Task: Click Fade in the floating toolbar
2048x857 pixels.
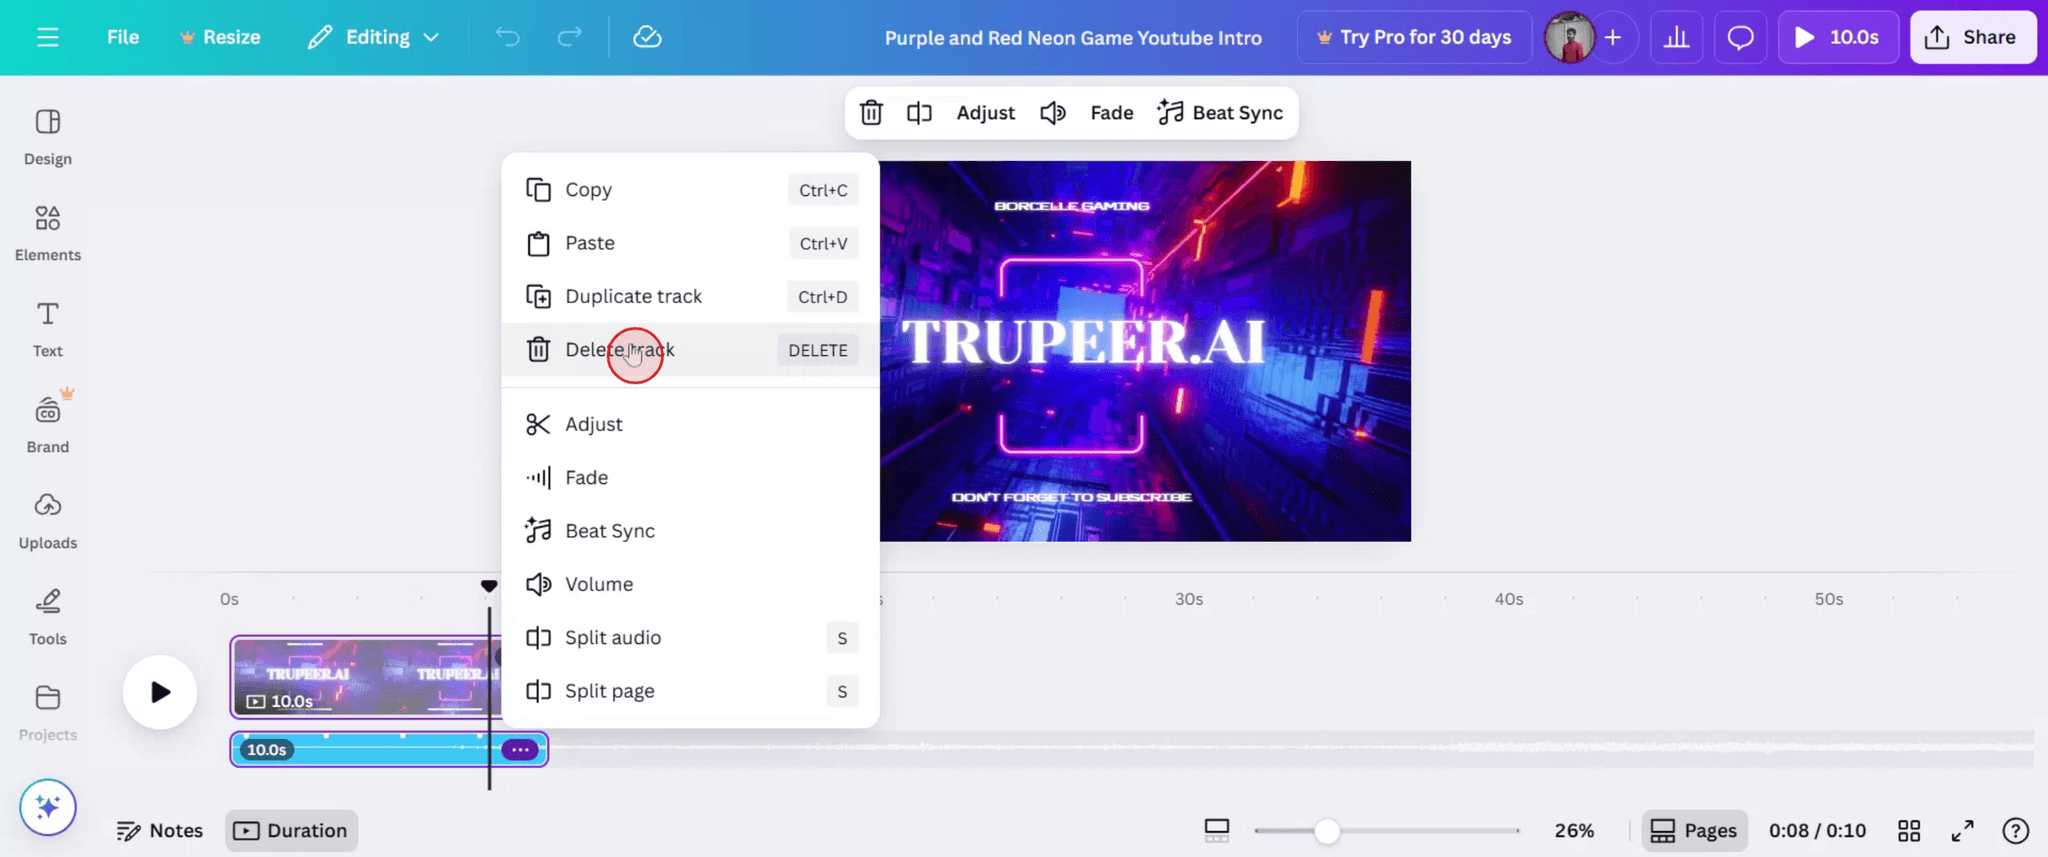Action: point(1112,113)
